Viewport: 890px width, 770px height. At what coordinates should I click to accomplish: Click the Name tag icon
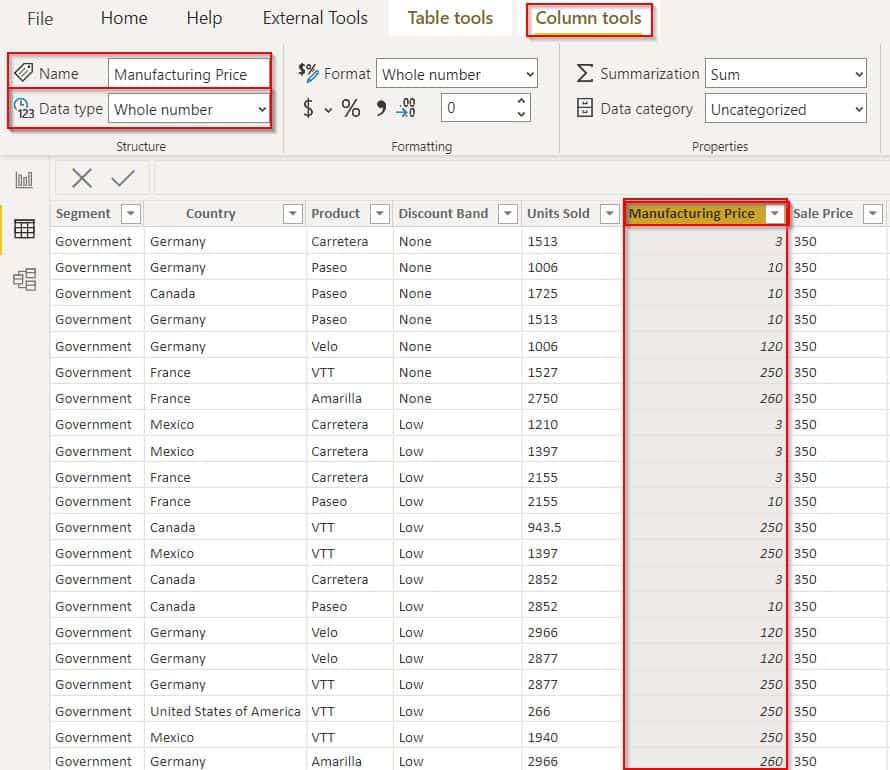pos(24,72)
